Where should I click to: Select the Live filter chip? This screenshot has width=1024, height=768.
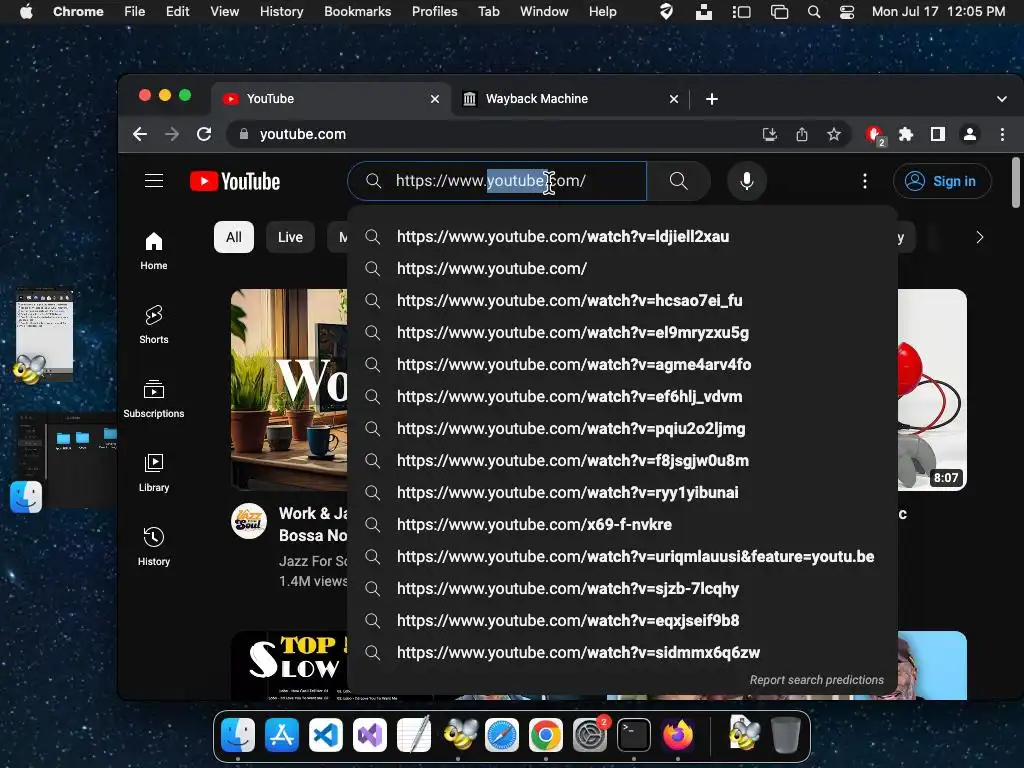[x=290, y=237]
